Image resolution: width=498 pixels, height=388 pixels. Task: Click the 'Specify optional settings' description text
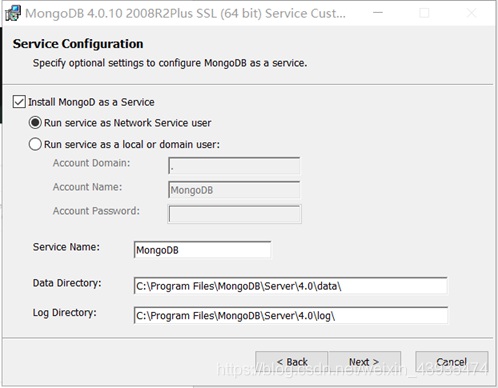pos(170,63)
